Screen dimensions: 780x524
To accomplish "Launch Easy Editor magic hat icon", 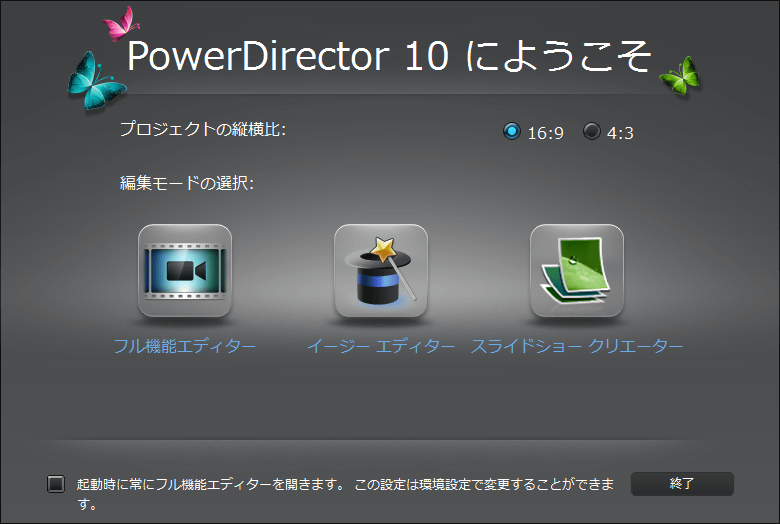I will point(381,270).
